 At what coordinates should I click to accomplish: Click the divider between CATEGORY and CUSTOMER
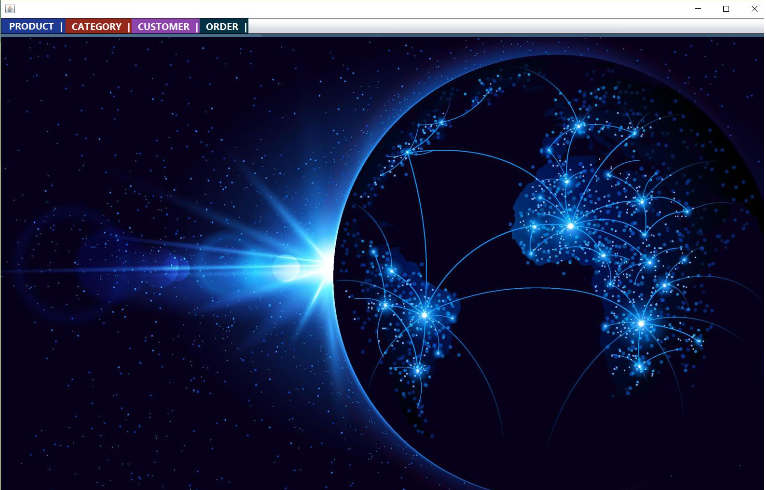(x=129, y=27)
